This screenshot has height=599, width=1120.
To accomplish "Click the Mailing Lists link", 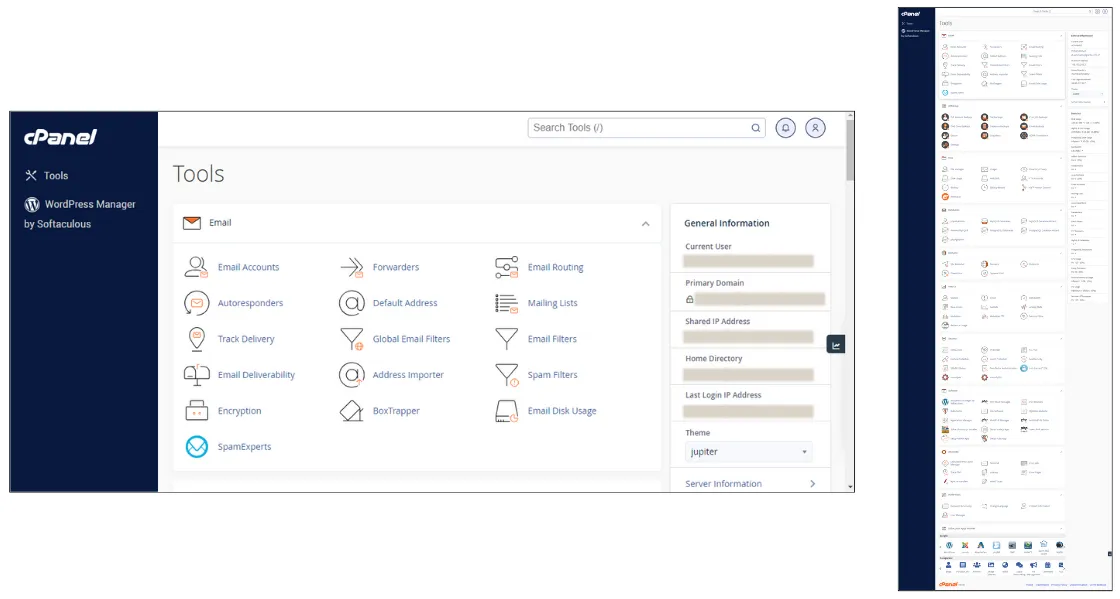I will [x=552, y=303].
